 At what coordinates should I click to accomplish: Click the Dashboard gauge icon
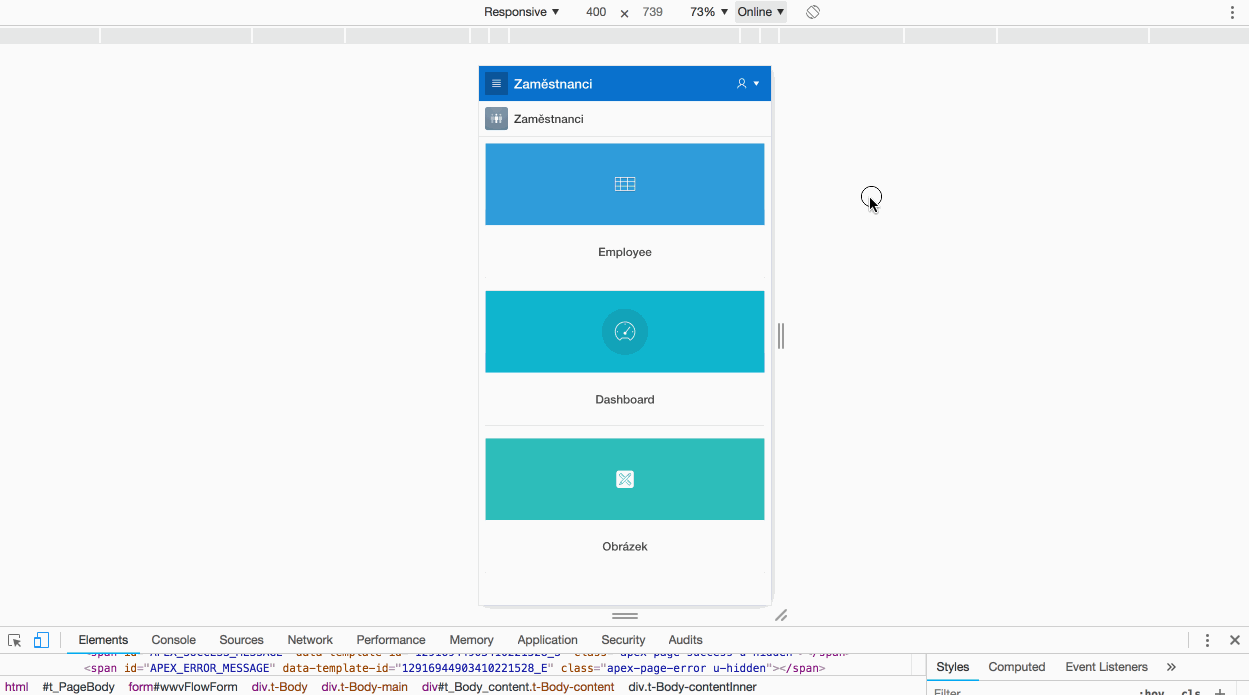[625, 332]
